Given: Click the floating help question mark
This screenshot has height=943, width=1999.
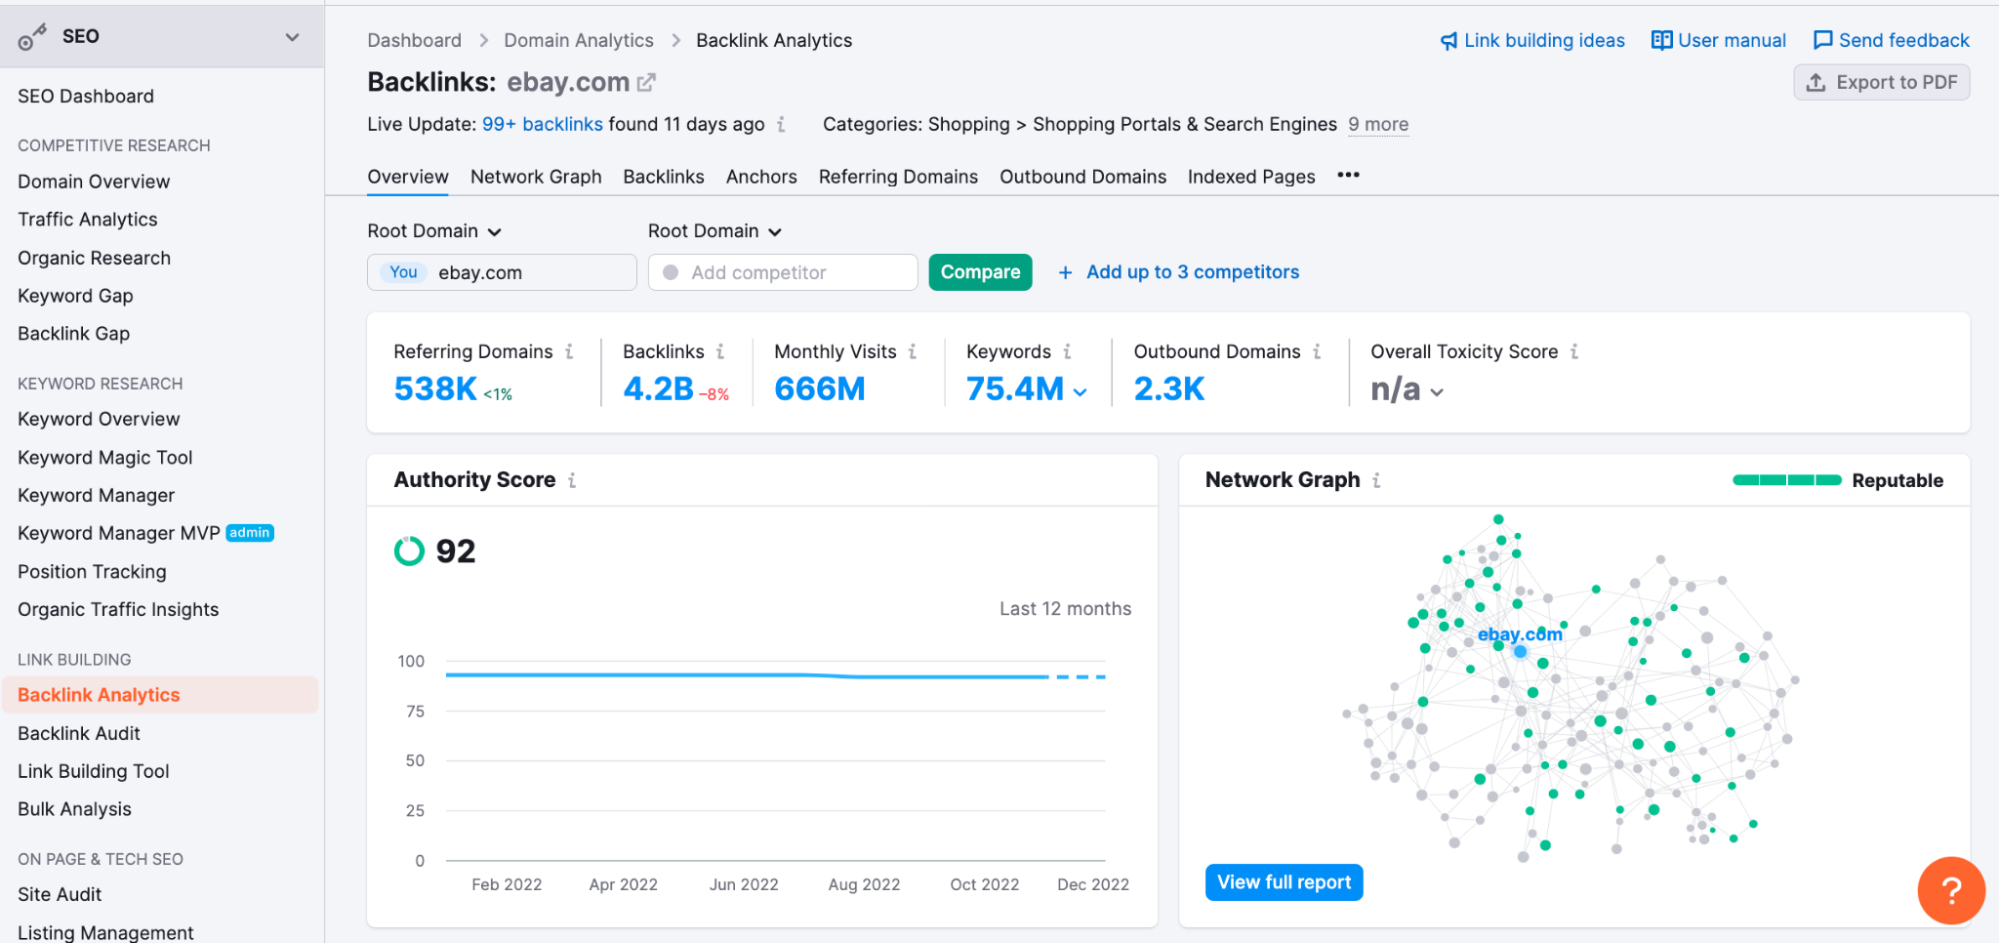Looking at the screenshot, I should 1951,890.
